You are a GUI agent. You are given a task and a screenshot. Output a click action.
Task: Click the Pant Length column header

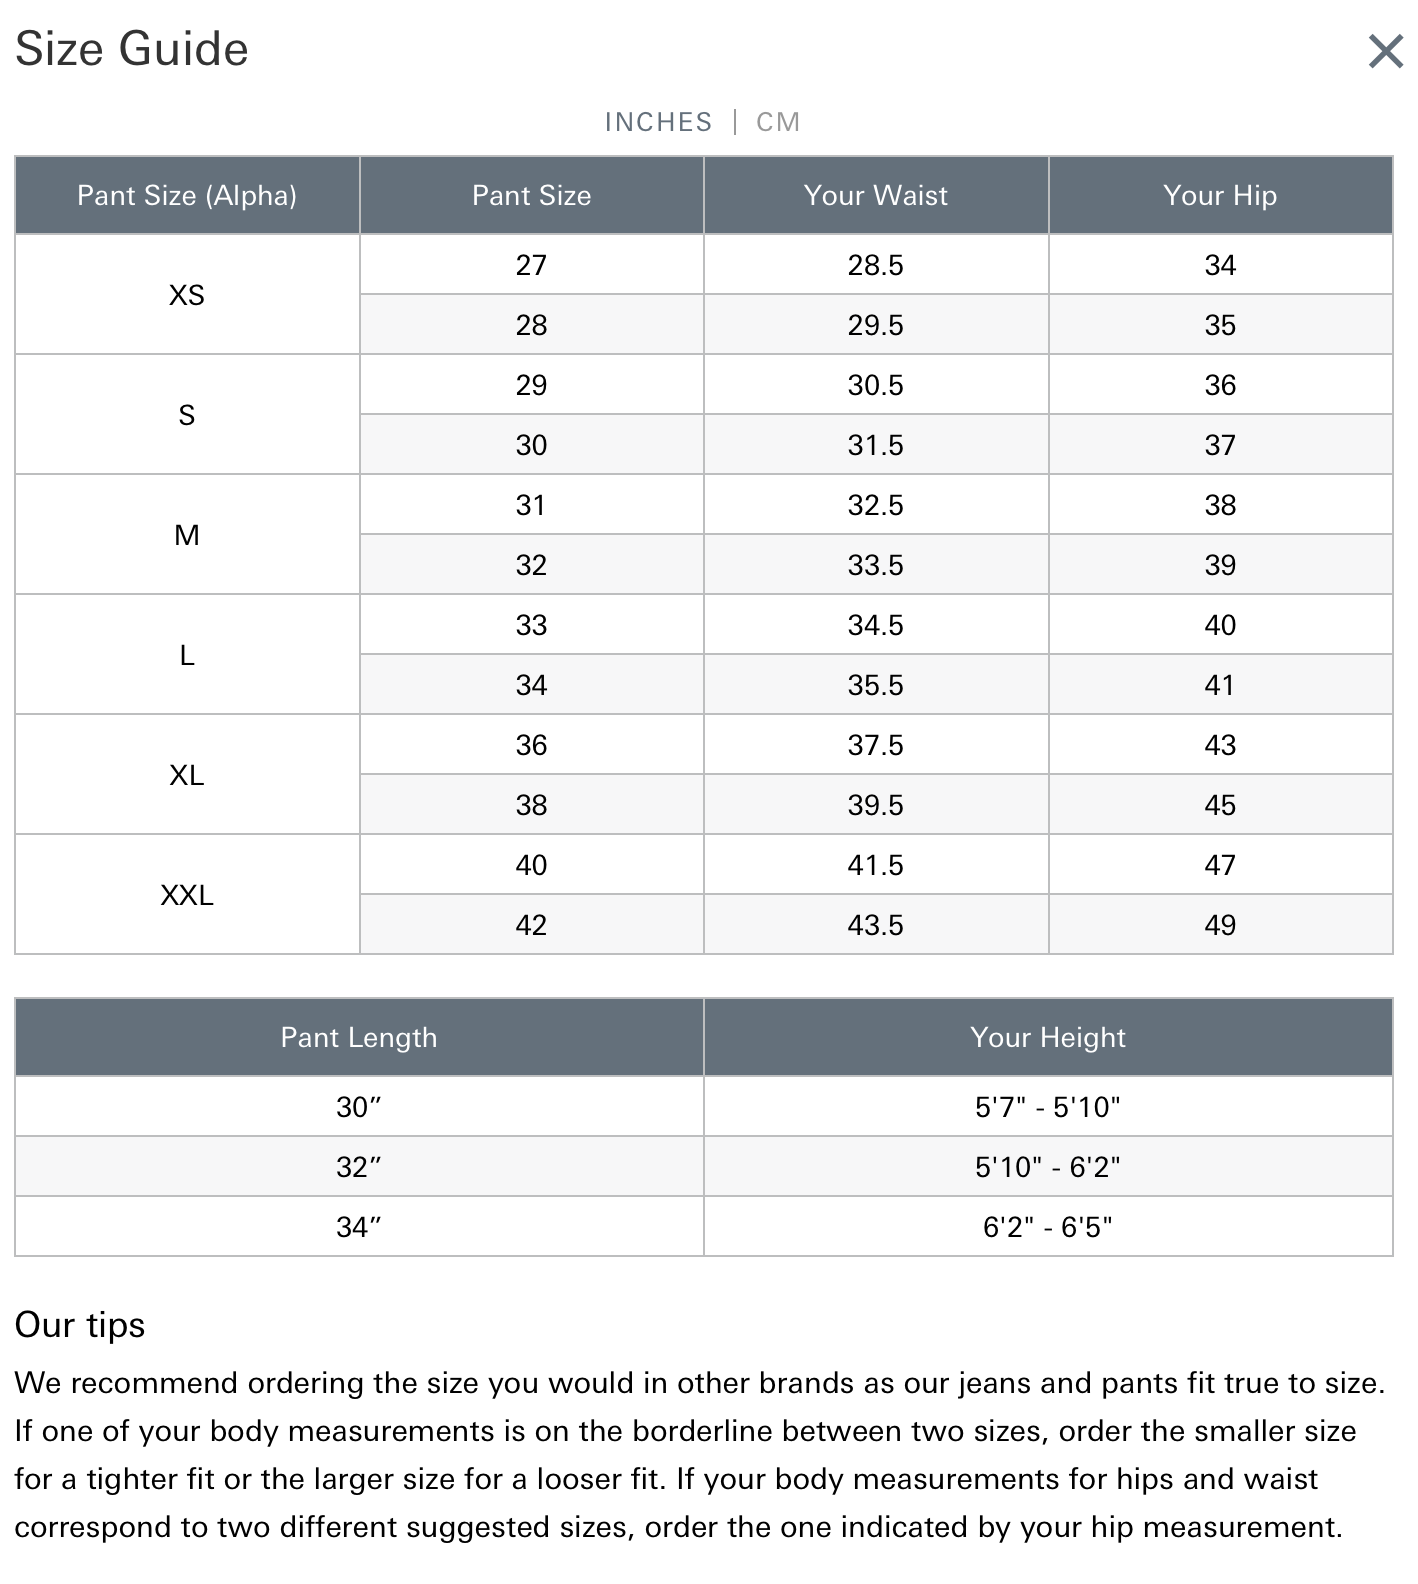(359, 1037)
